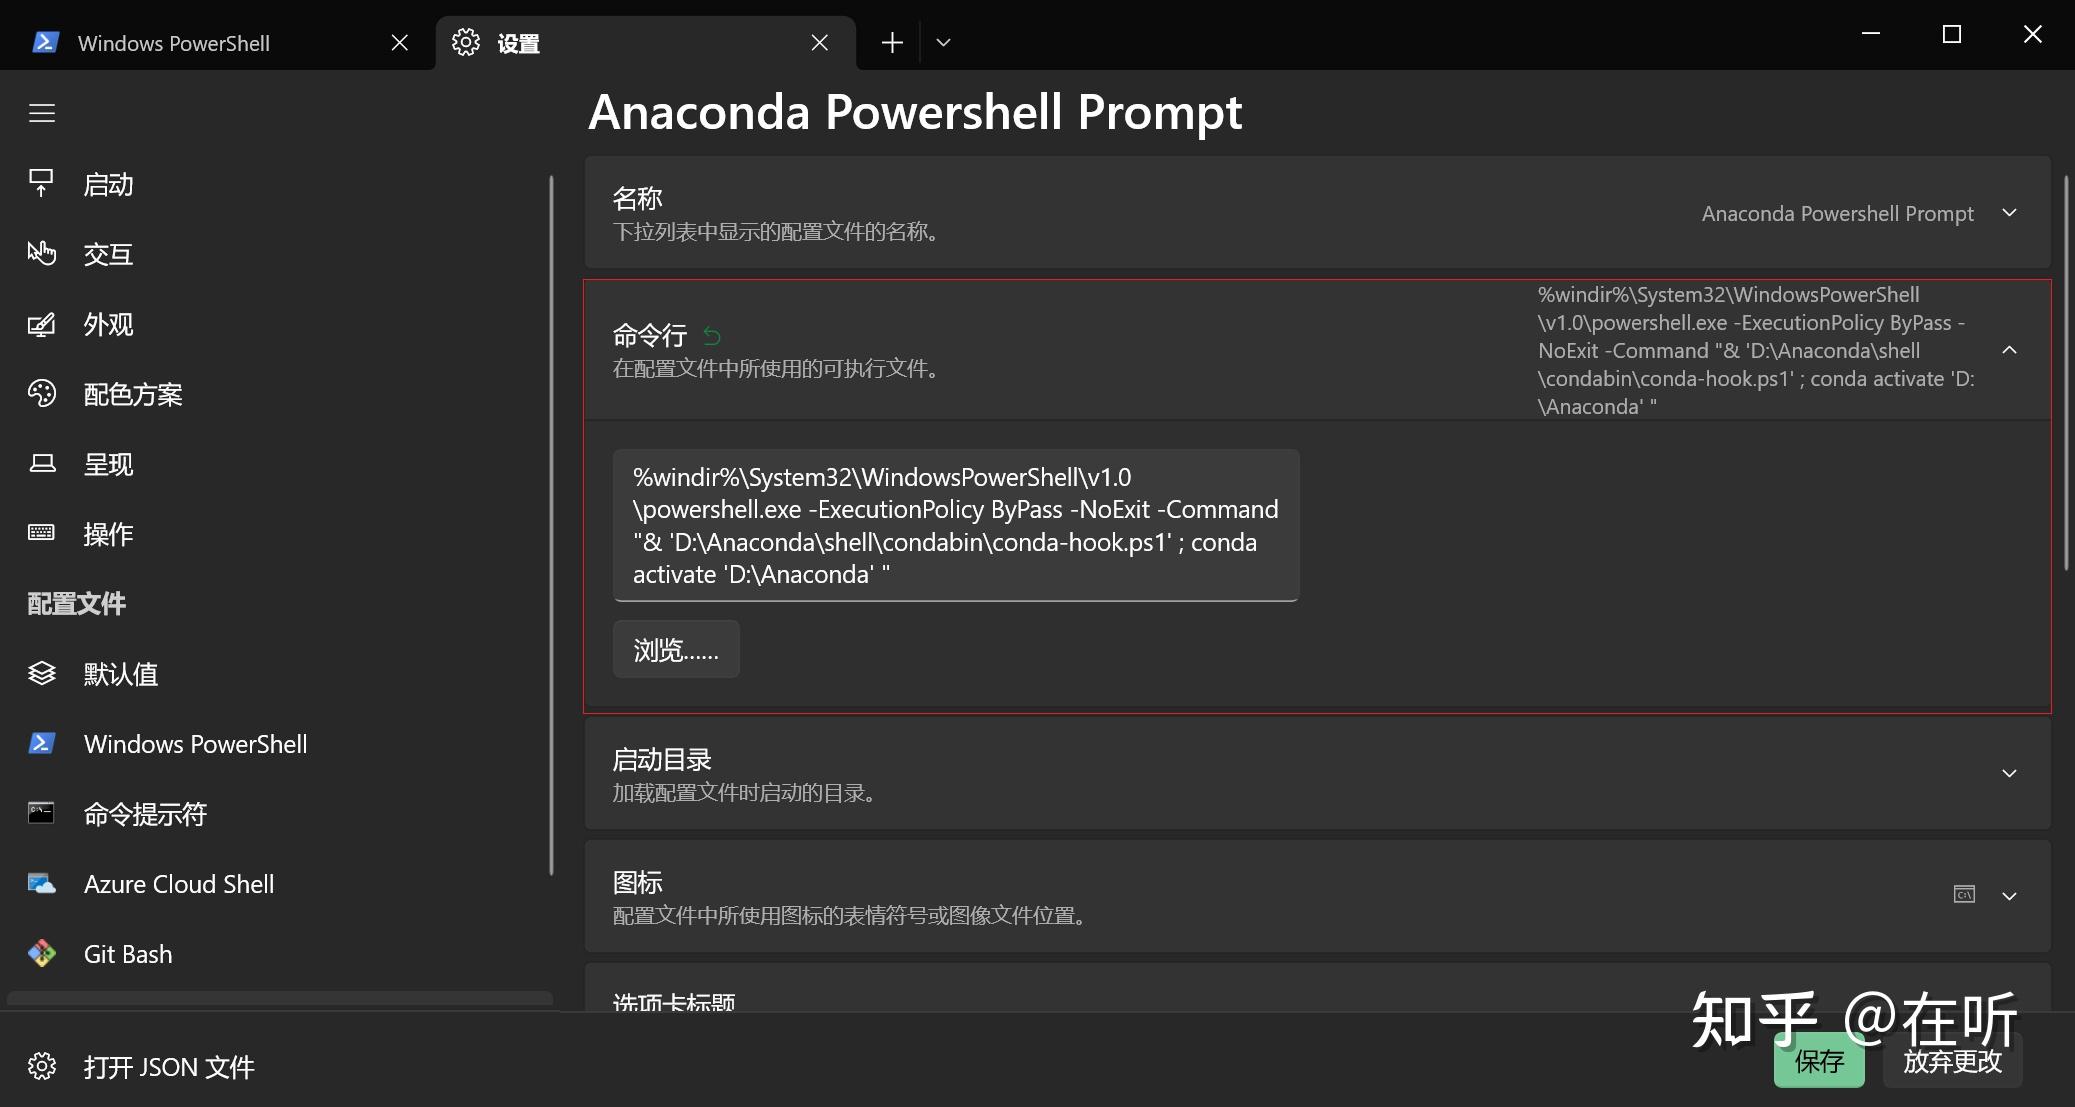This screenshot has height=1107, width=2075.
Task: Open the 操作 (Actions) keyboard settings
Action: point(108,534)
